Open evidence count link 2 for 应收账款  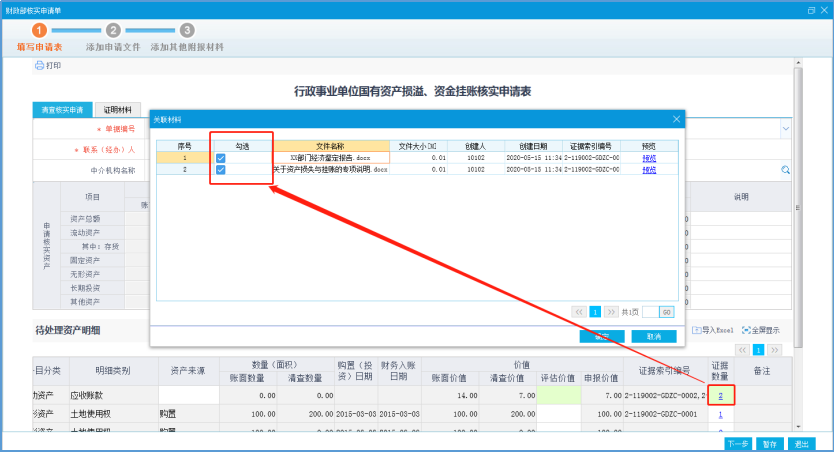point(720,397)
